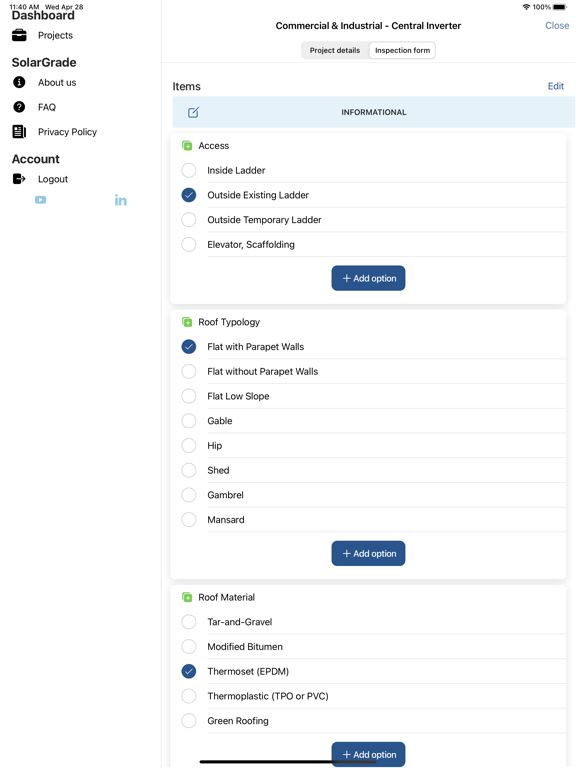Click the About us info icon
The width and height of the screenshot is (576, 768).
point(19,82)
